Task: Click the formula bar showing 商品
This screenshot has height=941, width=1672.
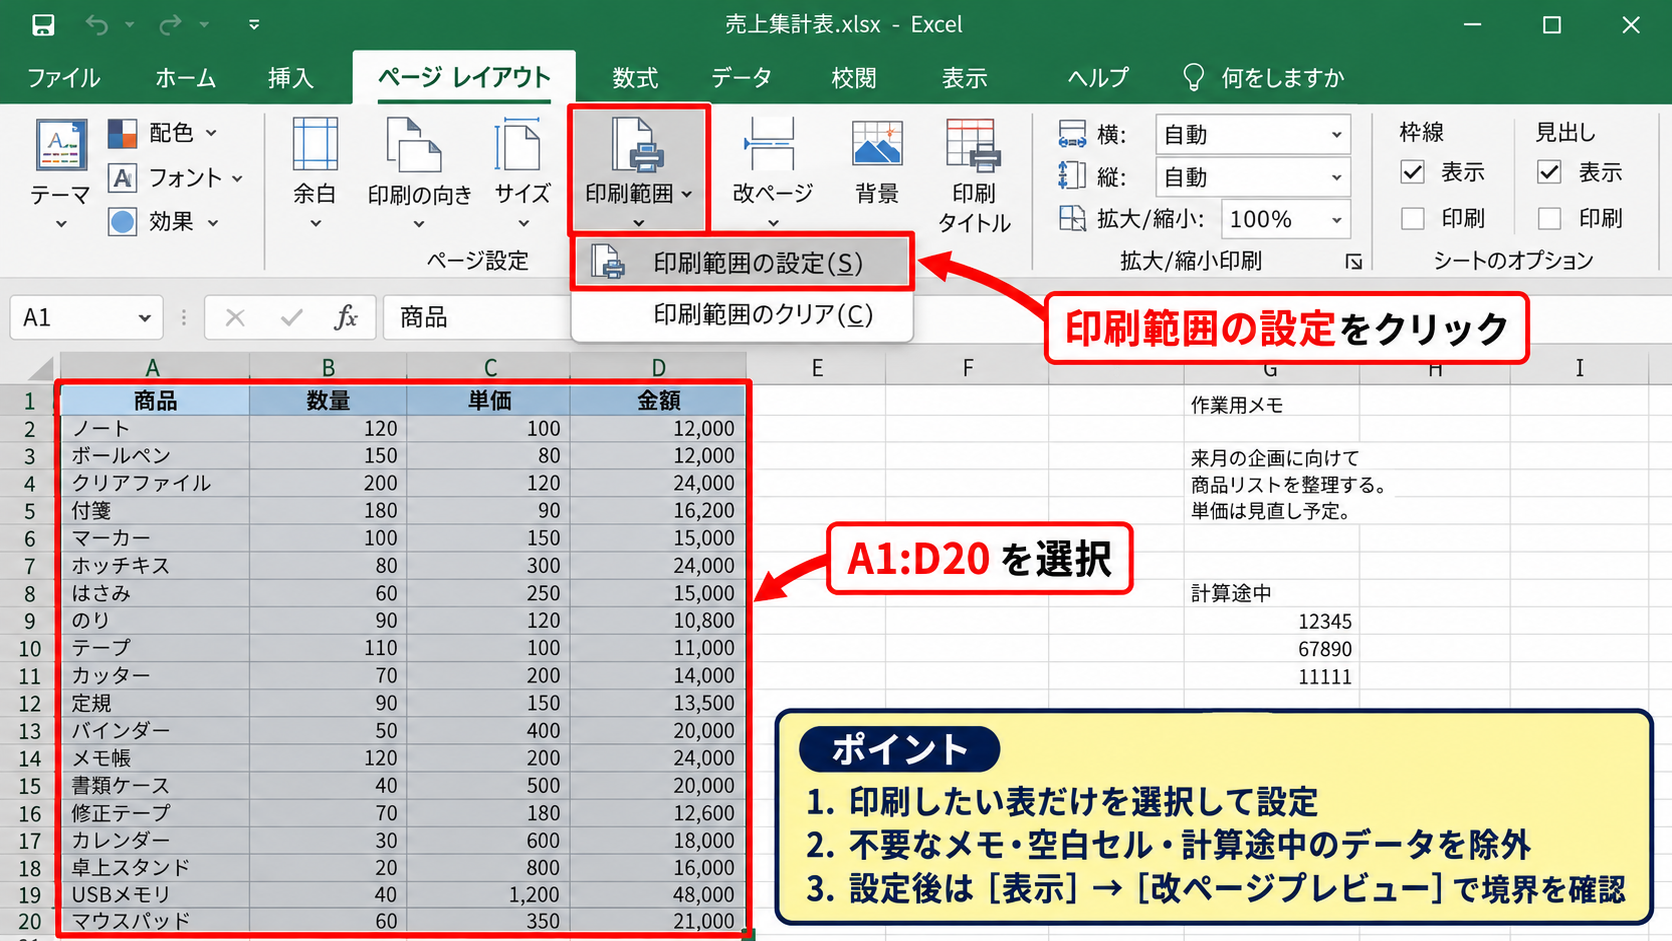Action: click(476, 318)
